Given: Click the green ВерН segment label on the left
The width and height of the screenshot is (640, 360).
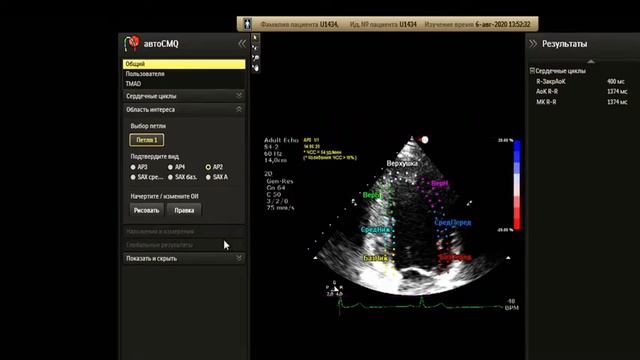Looking at the screenshot, I should click(x=371, y=195).
